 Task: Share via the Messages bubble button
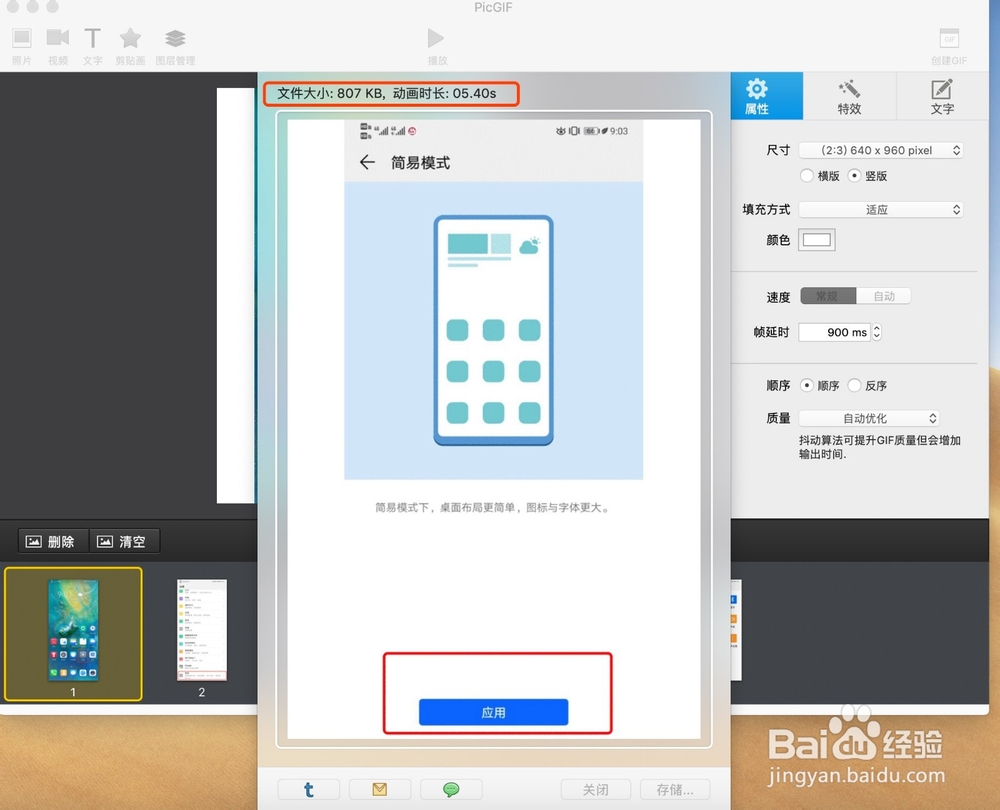click(x=451, y=790)
